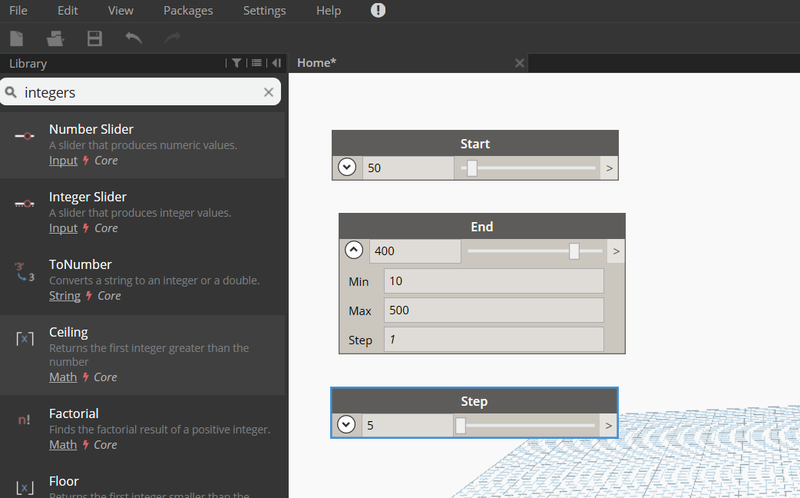Screen dimensions: 800x498
Task: Clear the integers search text
Action: click(x=268, y=92)
